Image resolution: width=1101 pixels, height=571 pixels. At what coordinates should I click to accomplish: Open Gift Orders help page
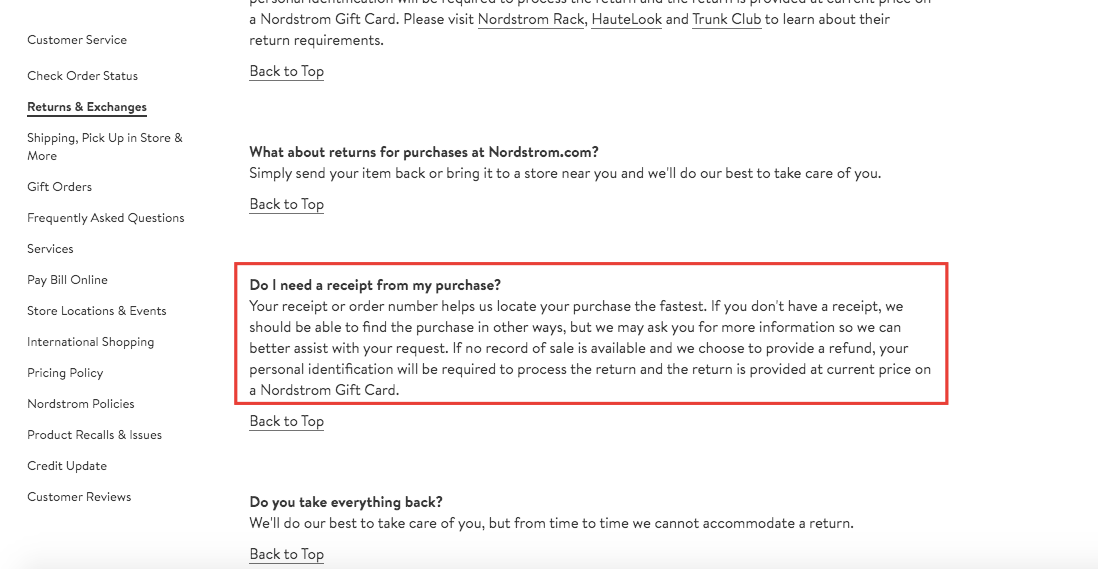point(59,187)
